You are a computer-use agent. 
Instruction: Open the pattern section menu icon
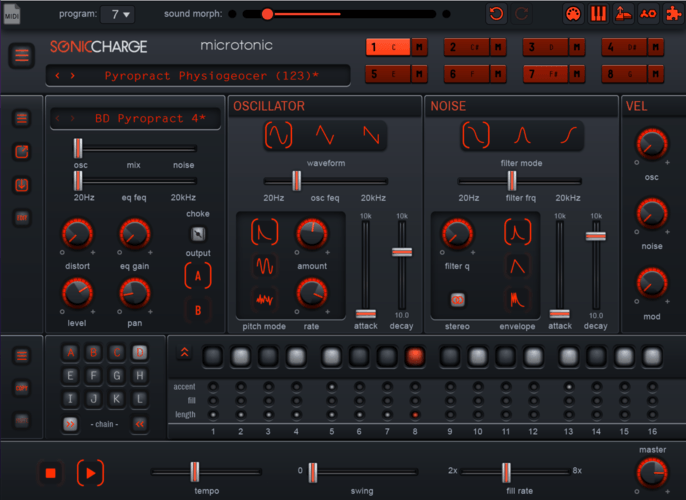pyautogui.click(x=22, y=355)
